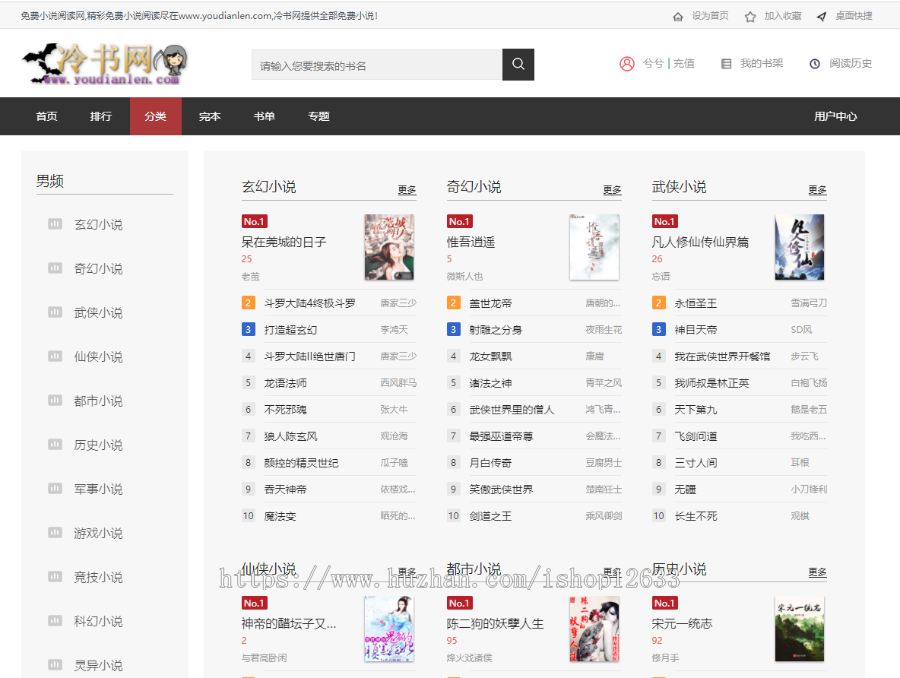Select 都市小说 in left sidebar
This screenshot has height=678, width=900.
coord(98,401)
